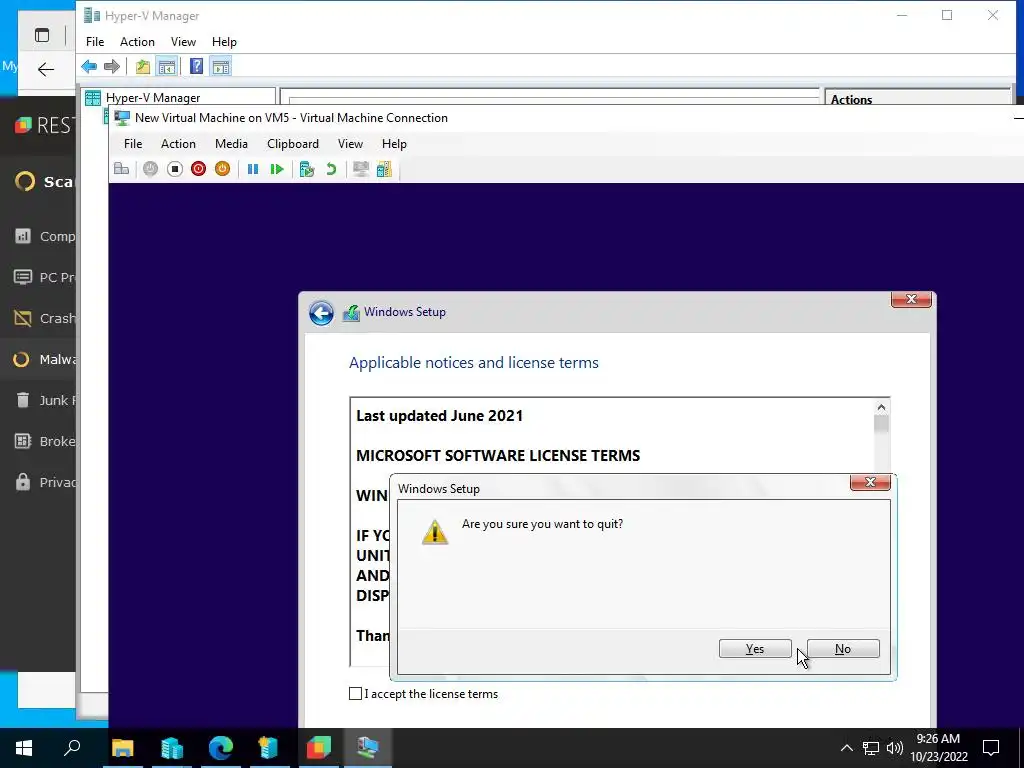The width and height of the screenshot is (1024, 768).
Task: Open Action menu in Hyper-V Manager window
Action: [137, 42]
